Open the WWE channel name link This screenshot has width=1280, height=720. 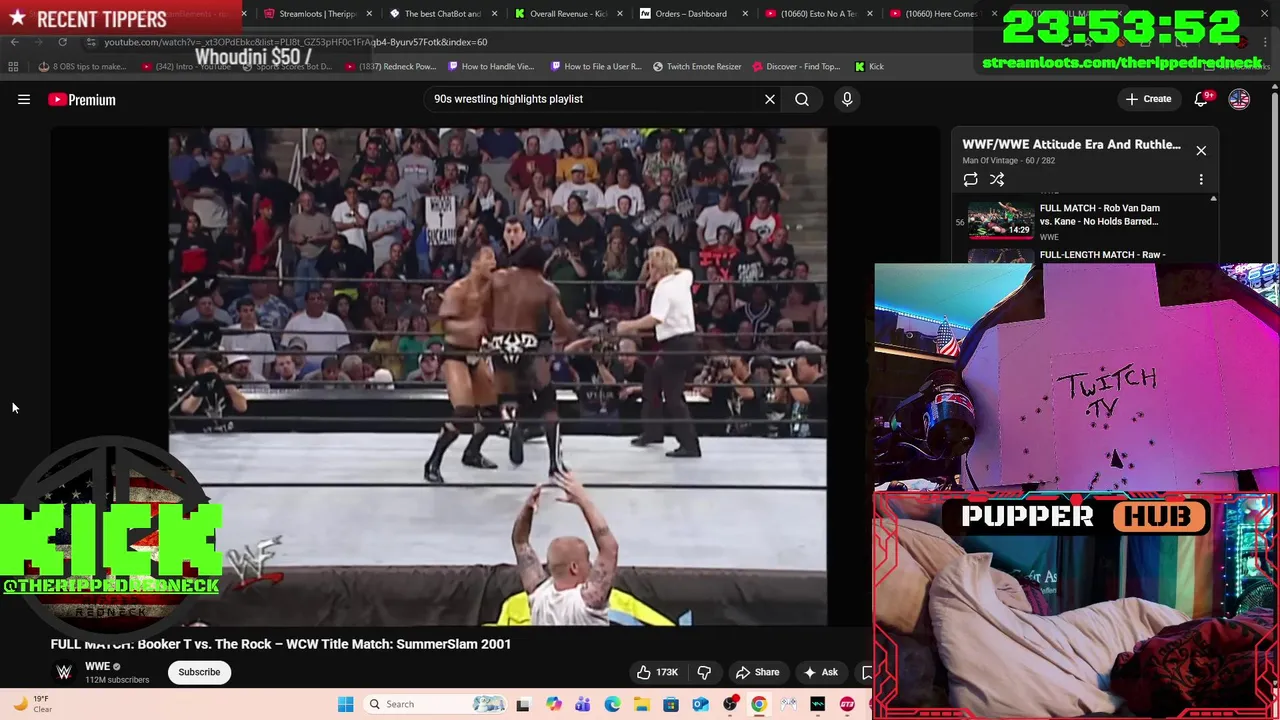[x=97, y=666]
